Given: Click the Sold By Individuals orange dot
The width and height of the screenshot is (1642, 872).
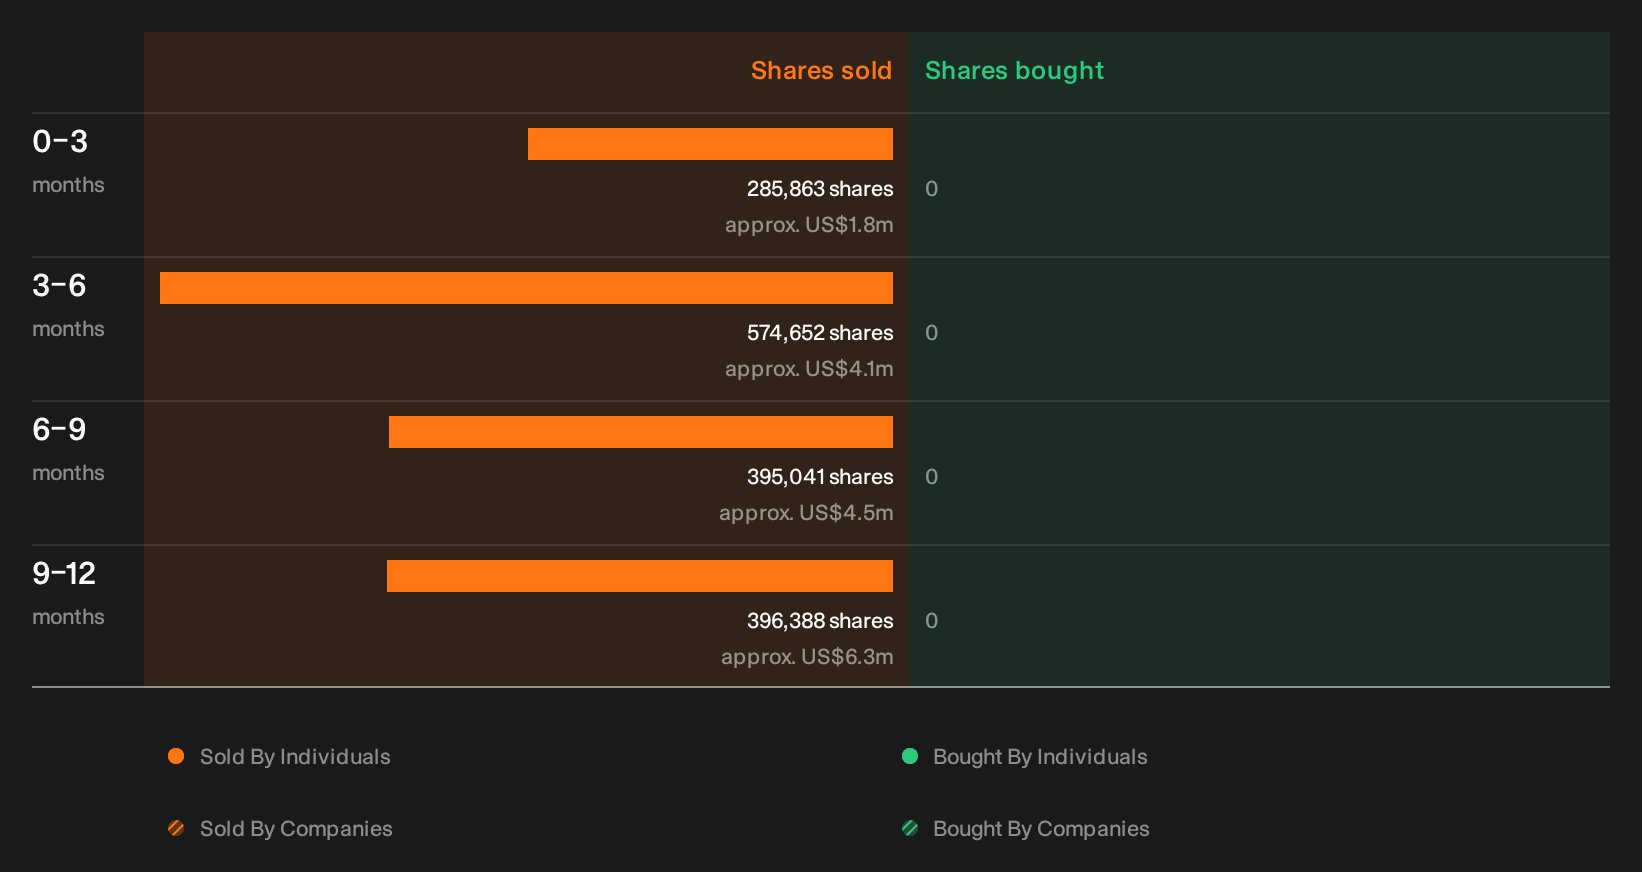Looking at the screenshot, I should point(176,756).
